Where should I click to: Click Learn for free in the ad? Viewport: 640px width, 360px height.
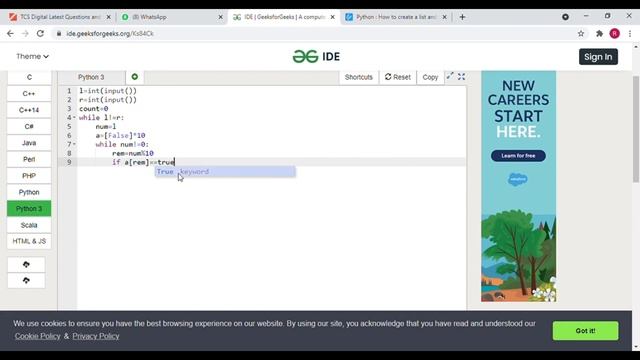click(x=518, y=156)
